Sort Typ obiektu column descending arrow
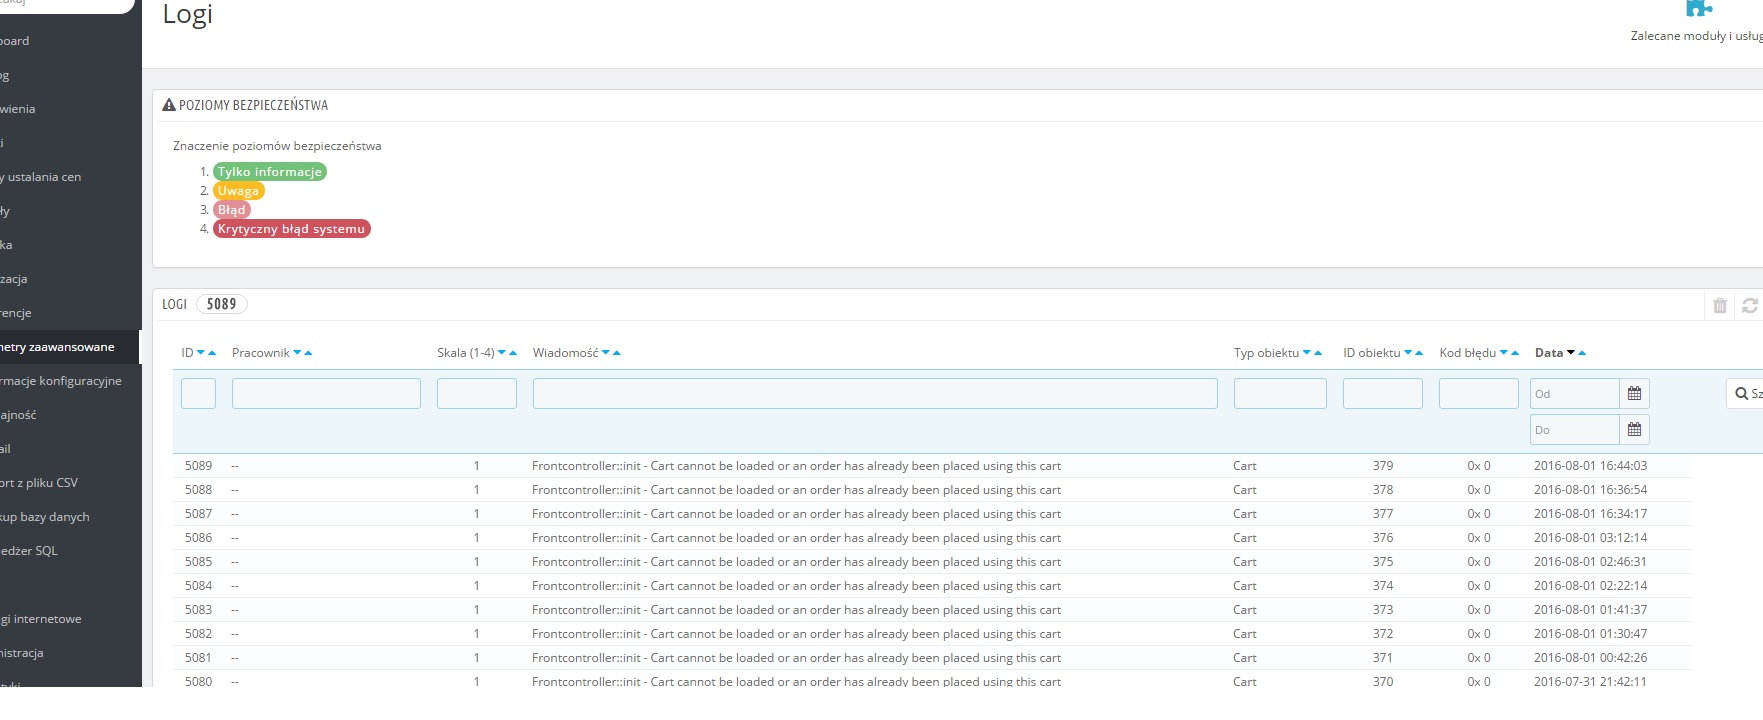 [1307, 353]
